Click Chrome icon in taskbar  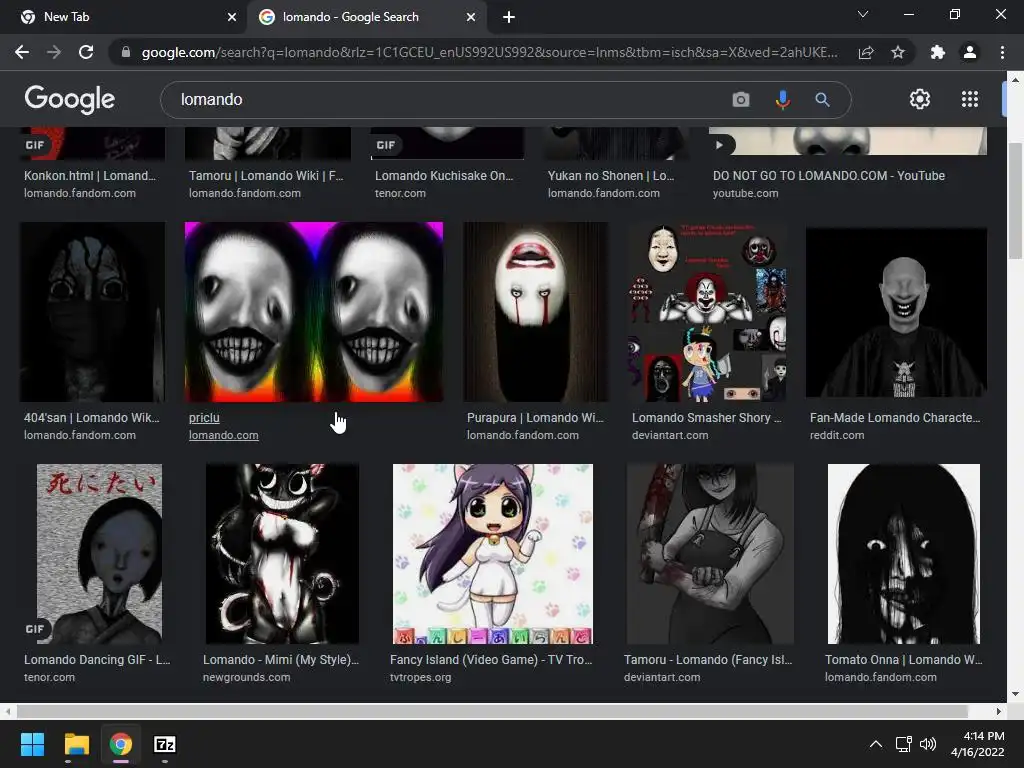click(x=121, y=744)
